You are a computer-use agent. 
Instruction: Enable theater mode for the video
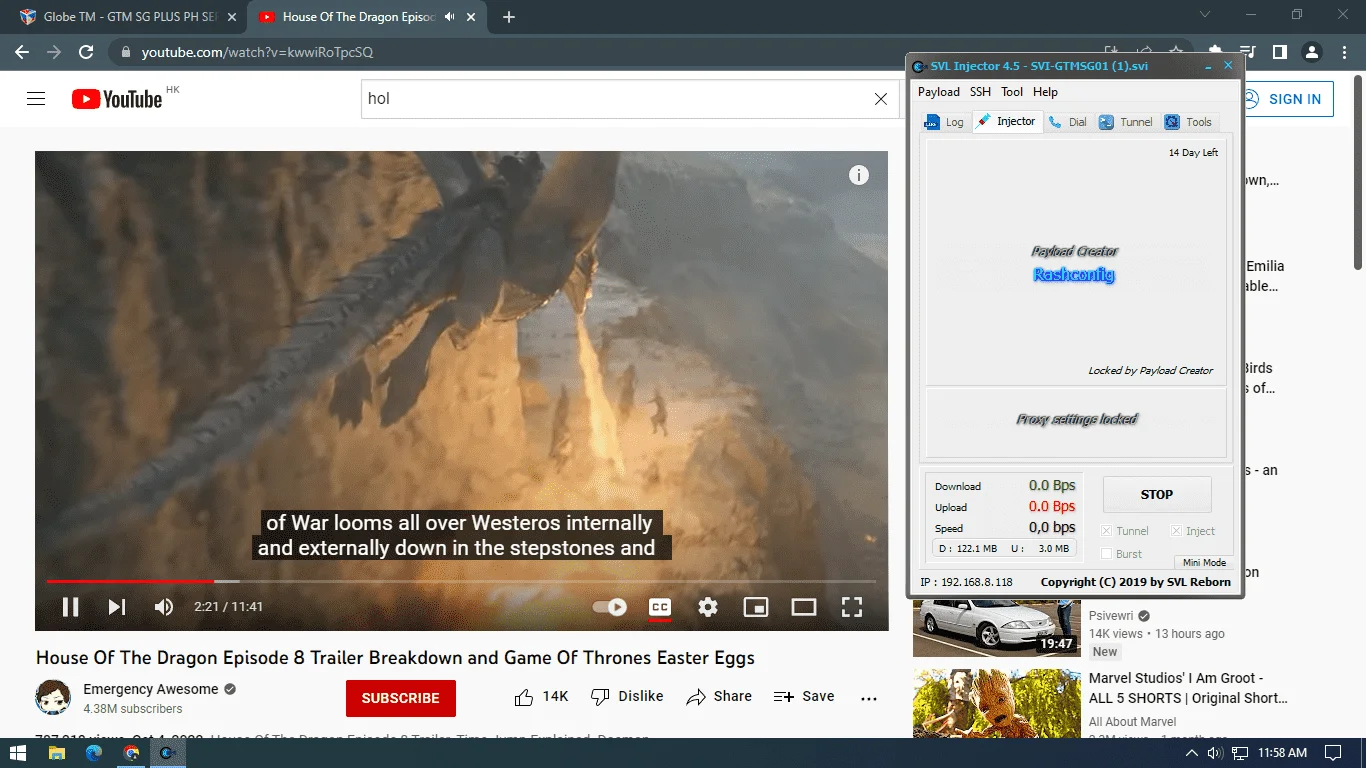pos(804,607)
